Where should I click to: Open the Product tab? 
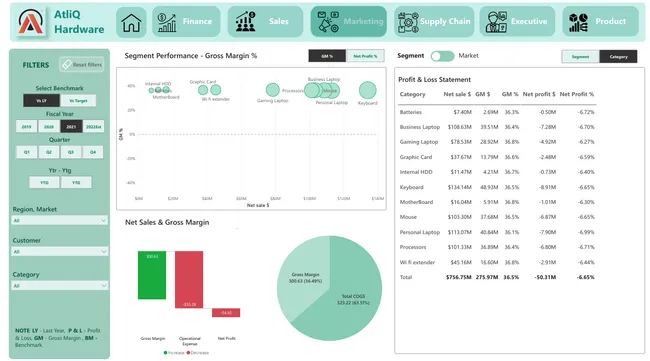(x=600, y=22)
